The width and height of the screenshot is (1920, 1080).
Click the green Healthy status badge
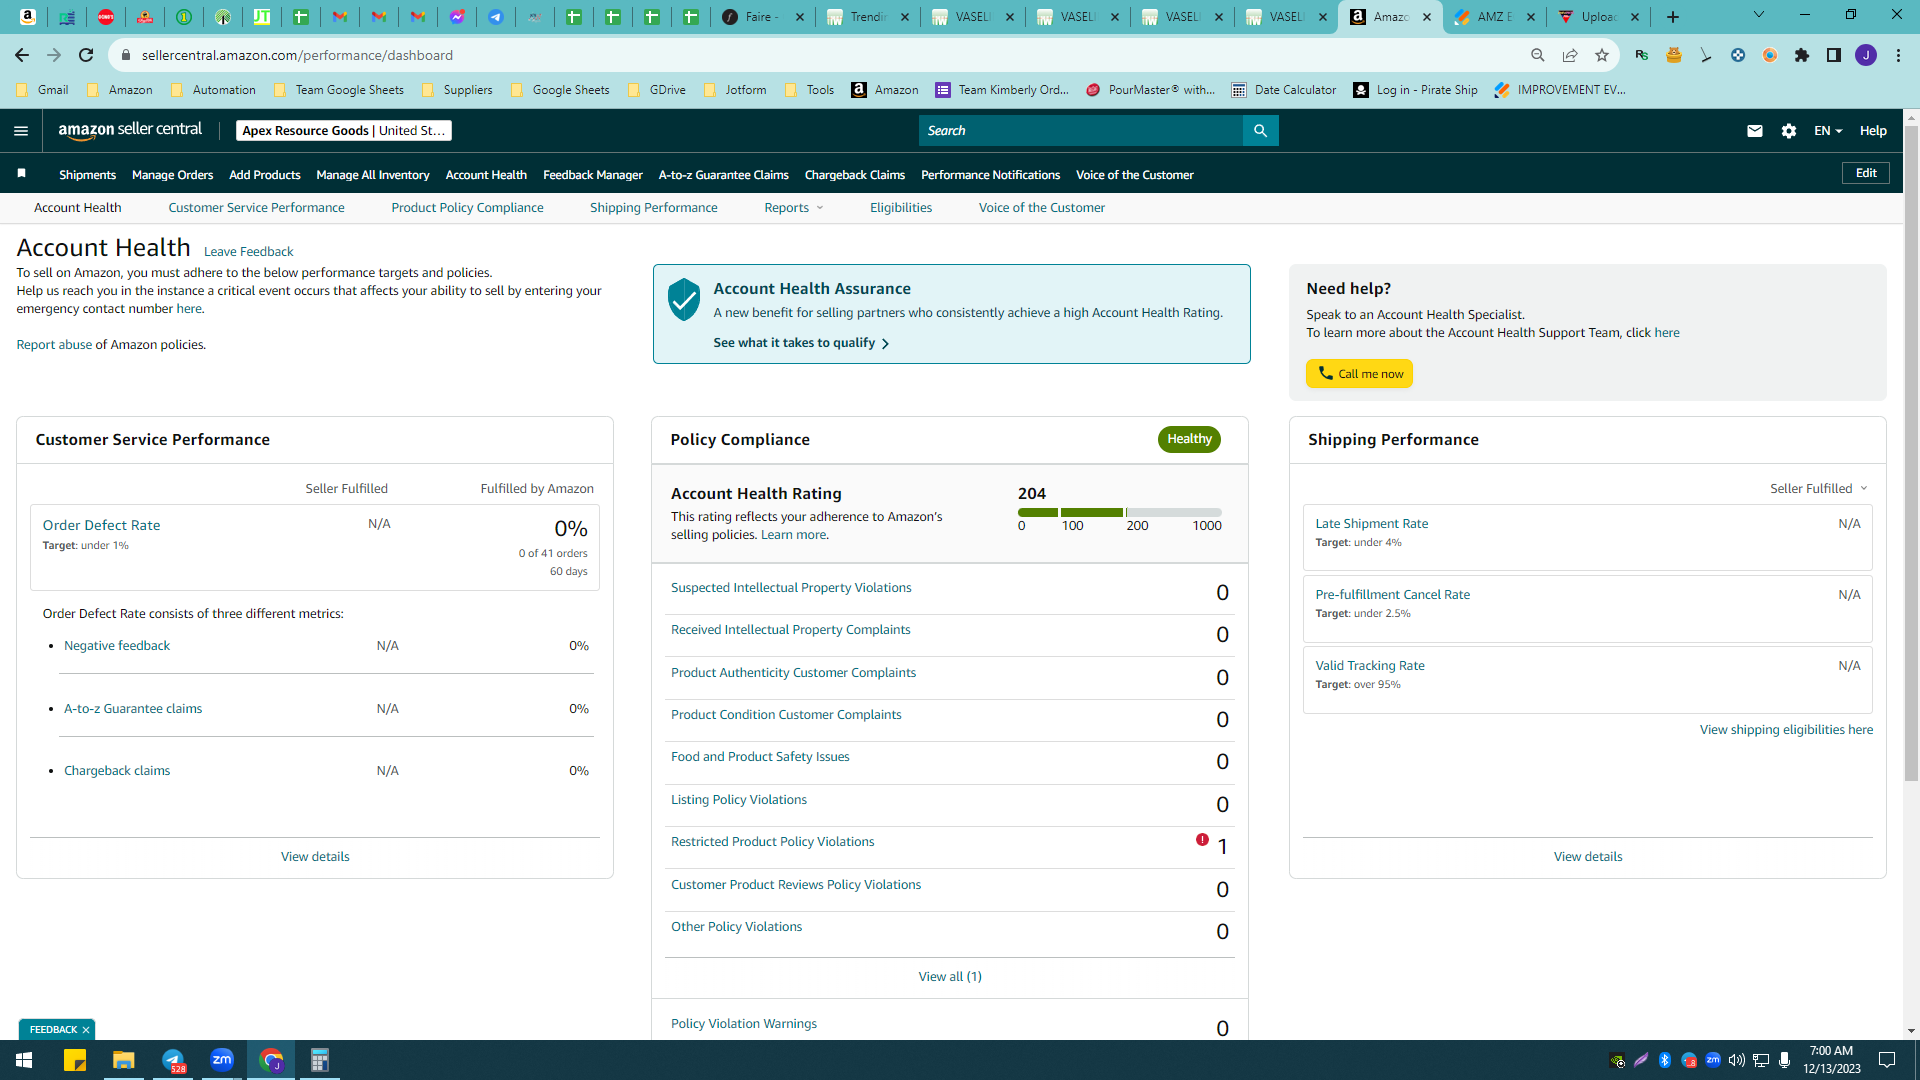[1189, 439]
